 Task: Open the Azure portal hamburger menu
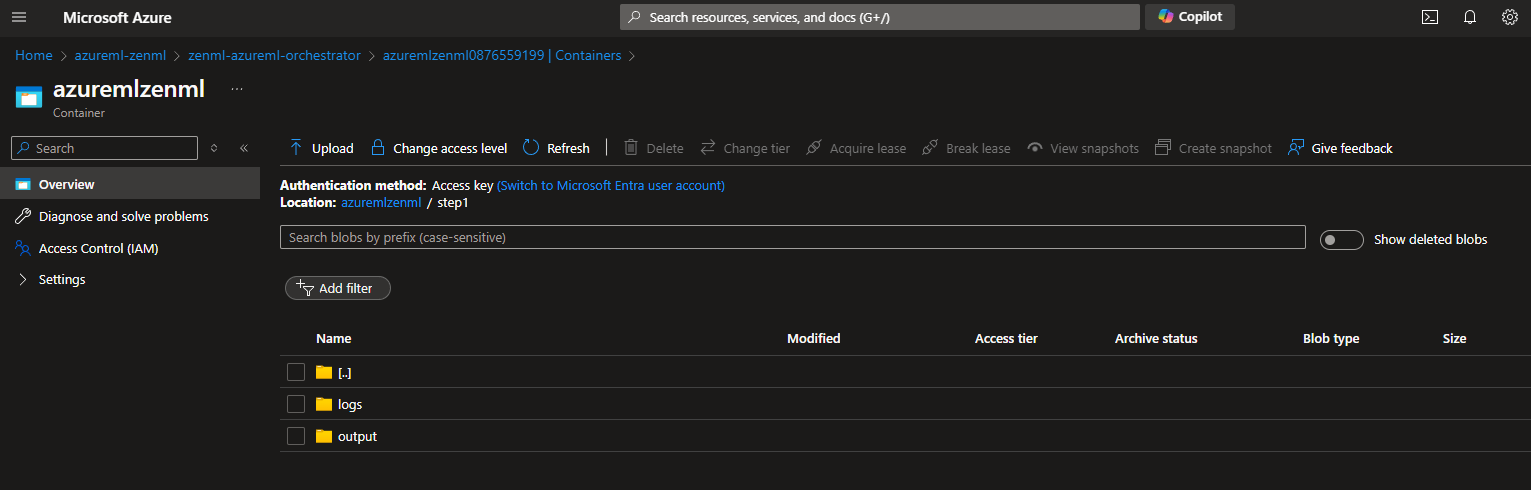click(x=19, y=17)
